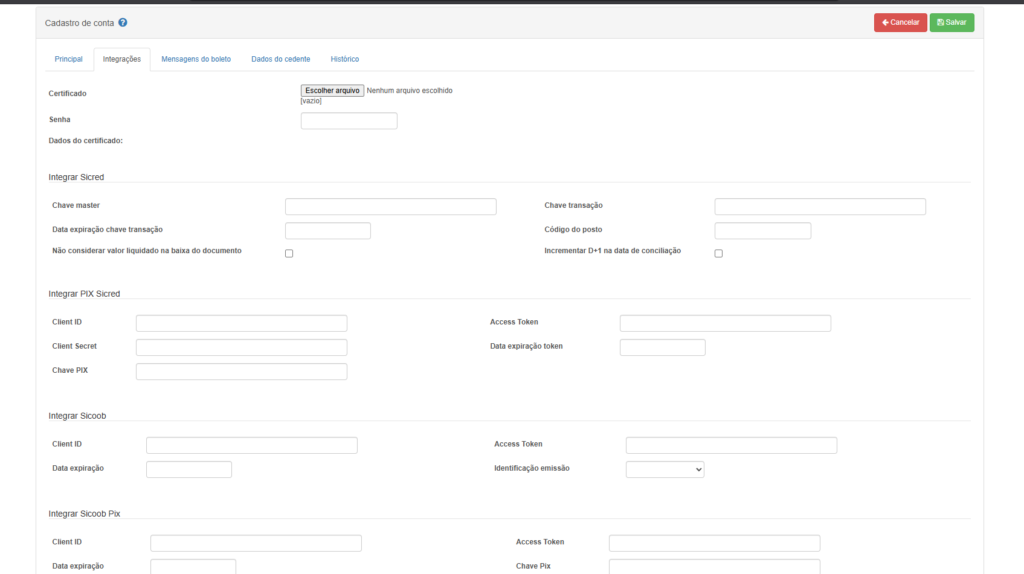
Task: Open the Mensagens do boleto tab
Action: (196, 59)
